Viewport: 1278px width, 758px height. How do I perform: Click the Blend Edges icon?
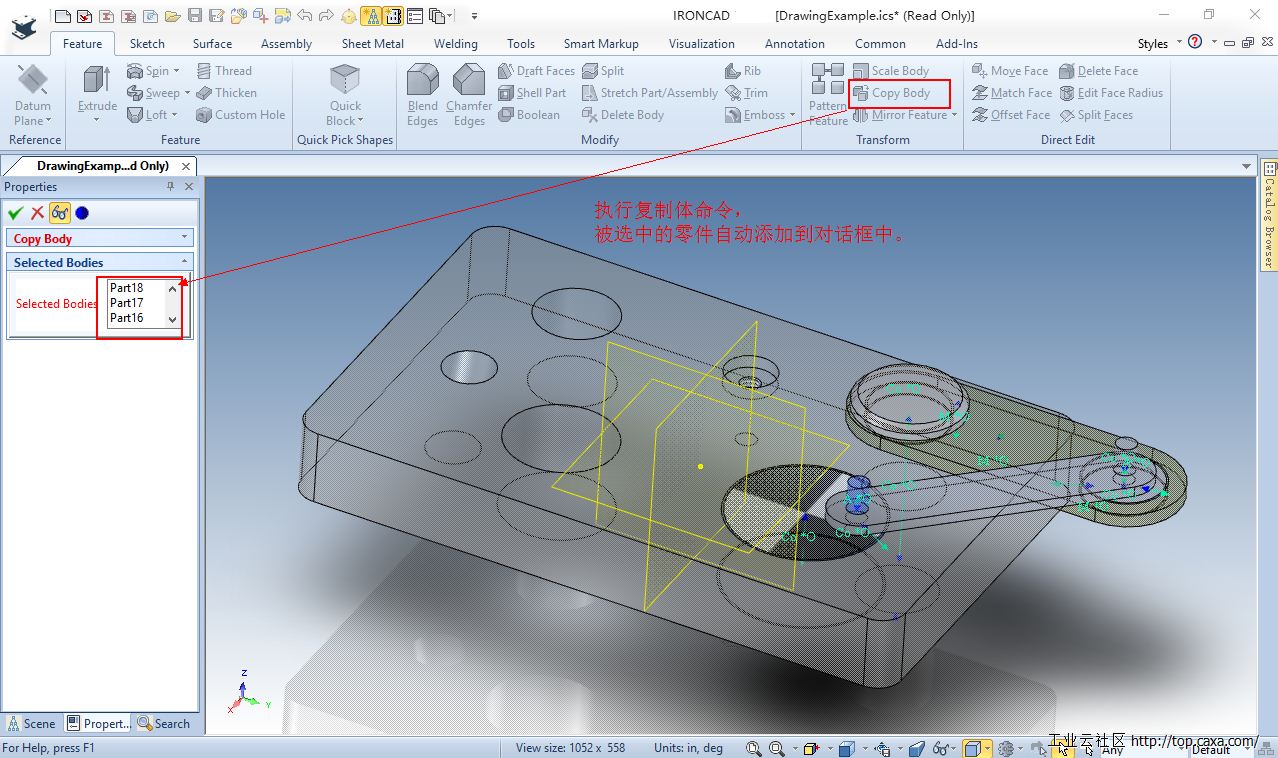click(x=423, y=80)
